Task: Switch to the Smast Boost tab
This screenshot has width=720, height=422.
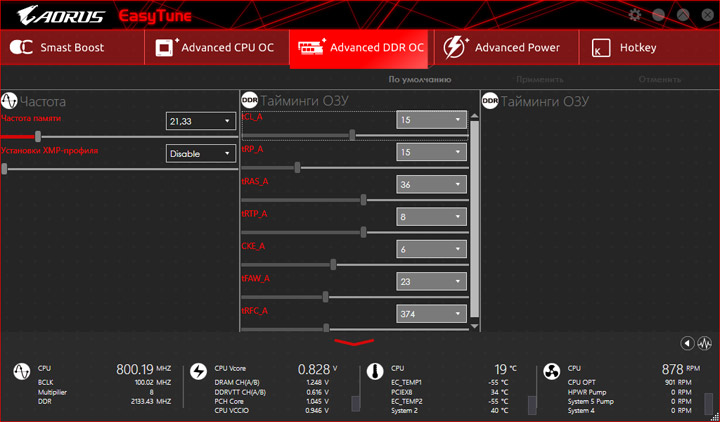Action: [72, 47]
